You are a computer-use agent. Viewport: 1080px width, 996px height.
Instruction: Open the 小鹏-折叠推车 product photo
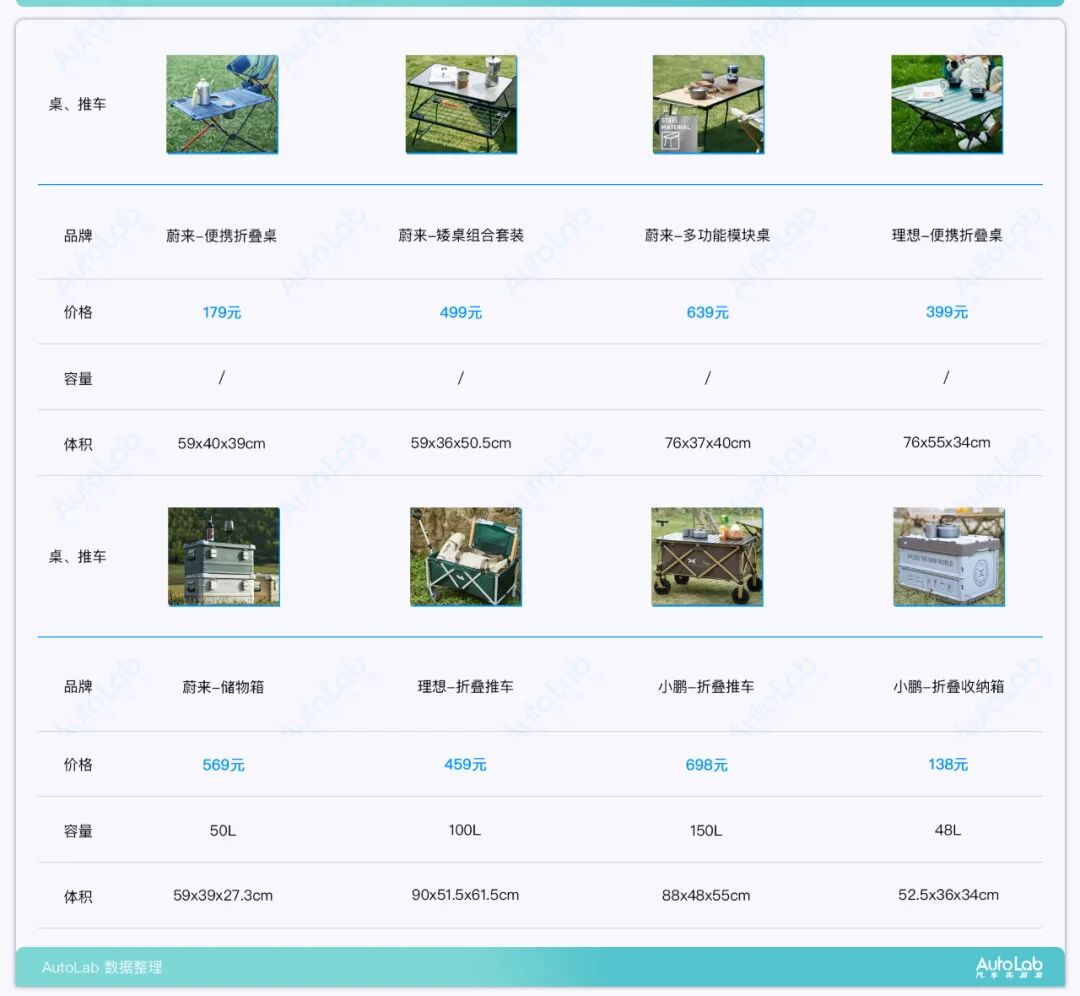coord(707,557)
